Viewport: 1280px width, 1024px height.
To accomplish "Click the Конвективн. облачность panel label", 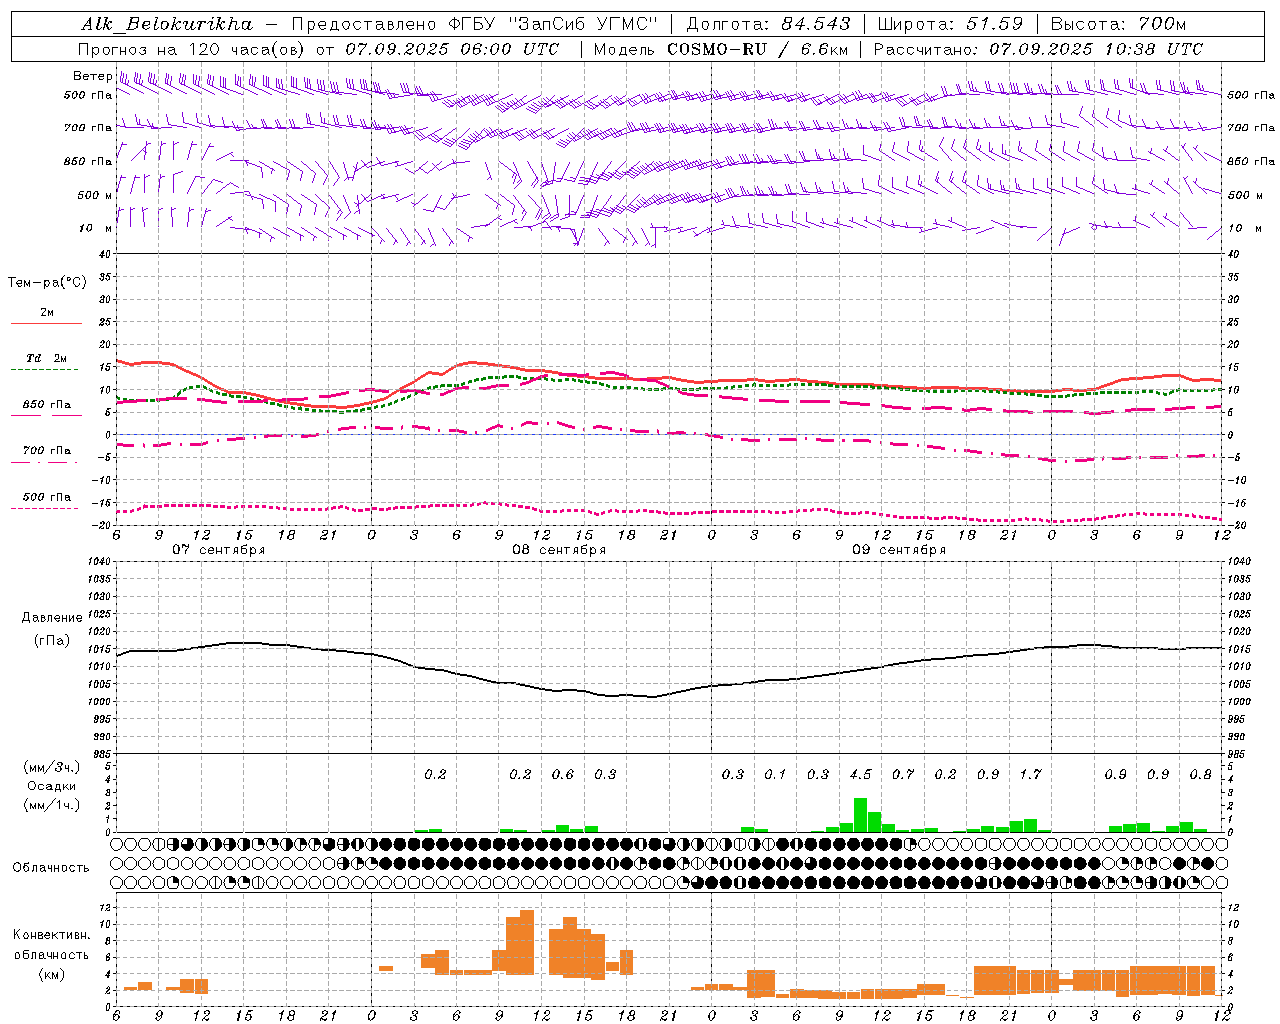I will point(52,945).
